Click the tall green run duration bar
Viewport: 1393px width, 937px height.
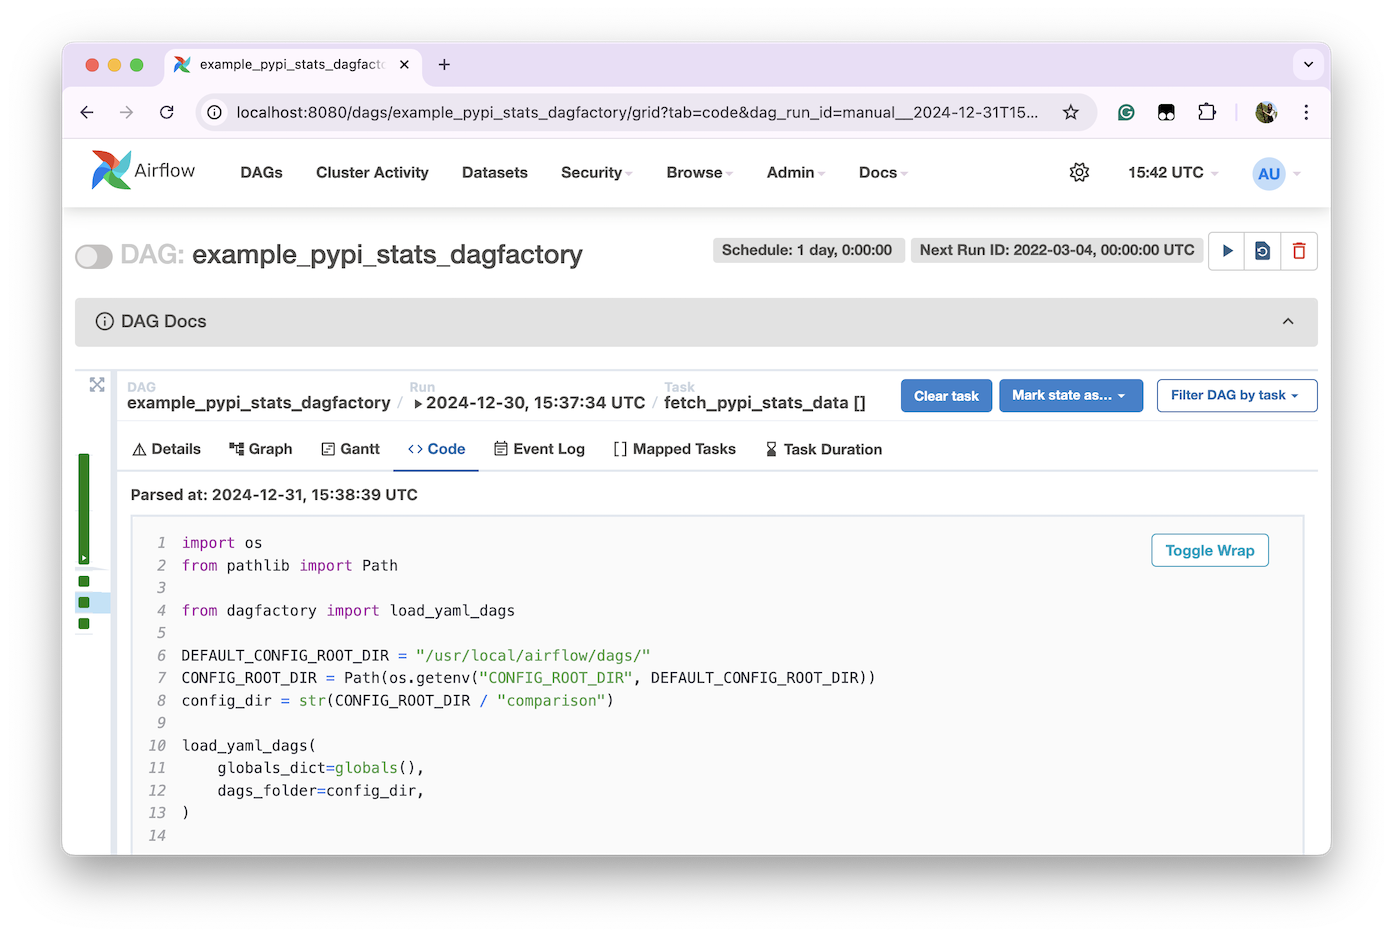click(84, 508)
